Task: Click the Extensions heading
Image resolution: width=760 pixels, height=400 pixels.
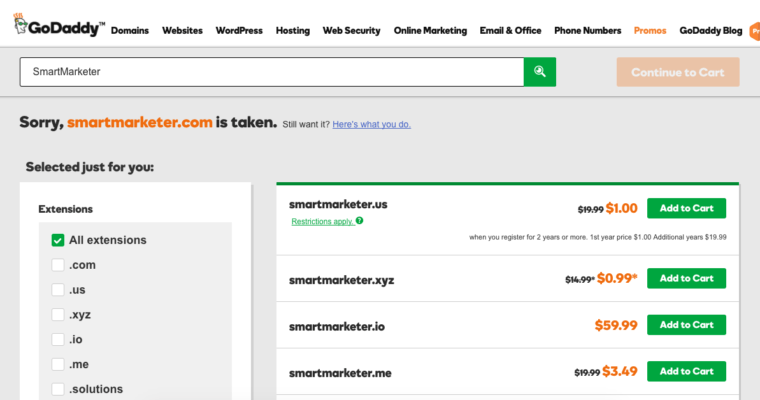Action: click(65, 209)
